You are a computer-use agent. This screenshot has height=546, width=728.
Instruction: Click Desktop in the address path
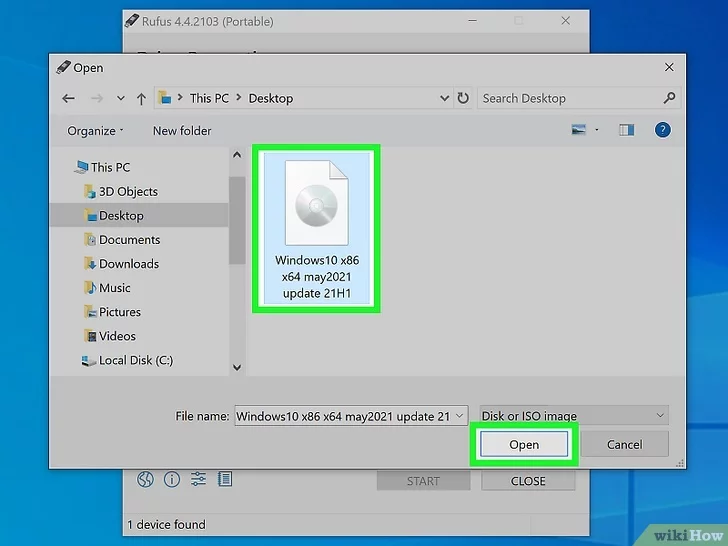pos(271,98)
